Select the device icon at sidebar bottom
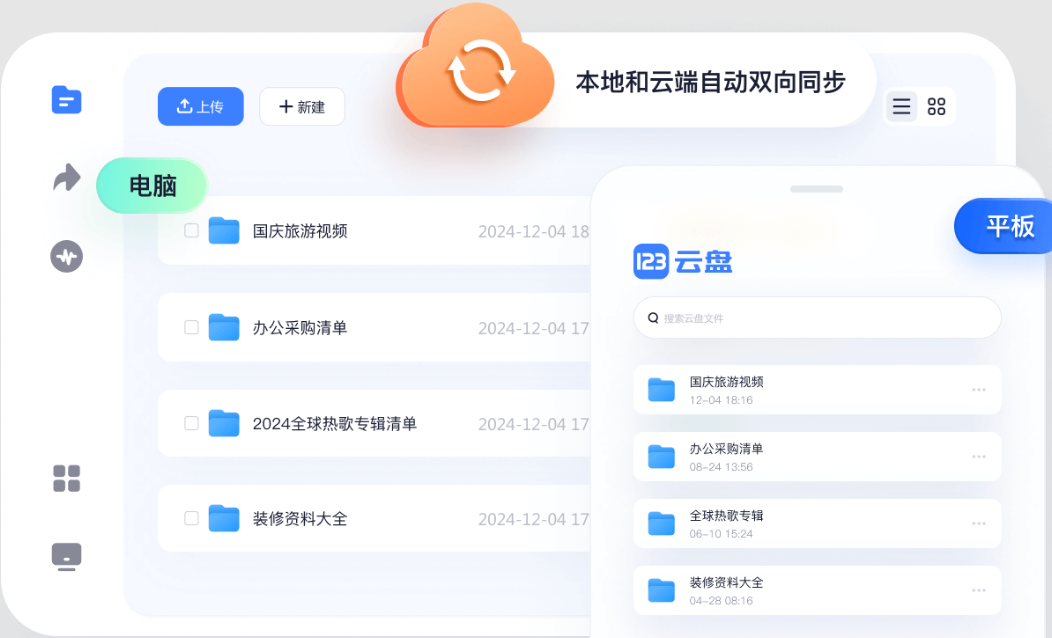This screenshot has width=1052, height=638. [x=66, y=556]
